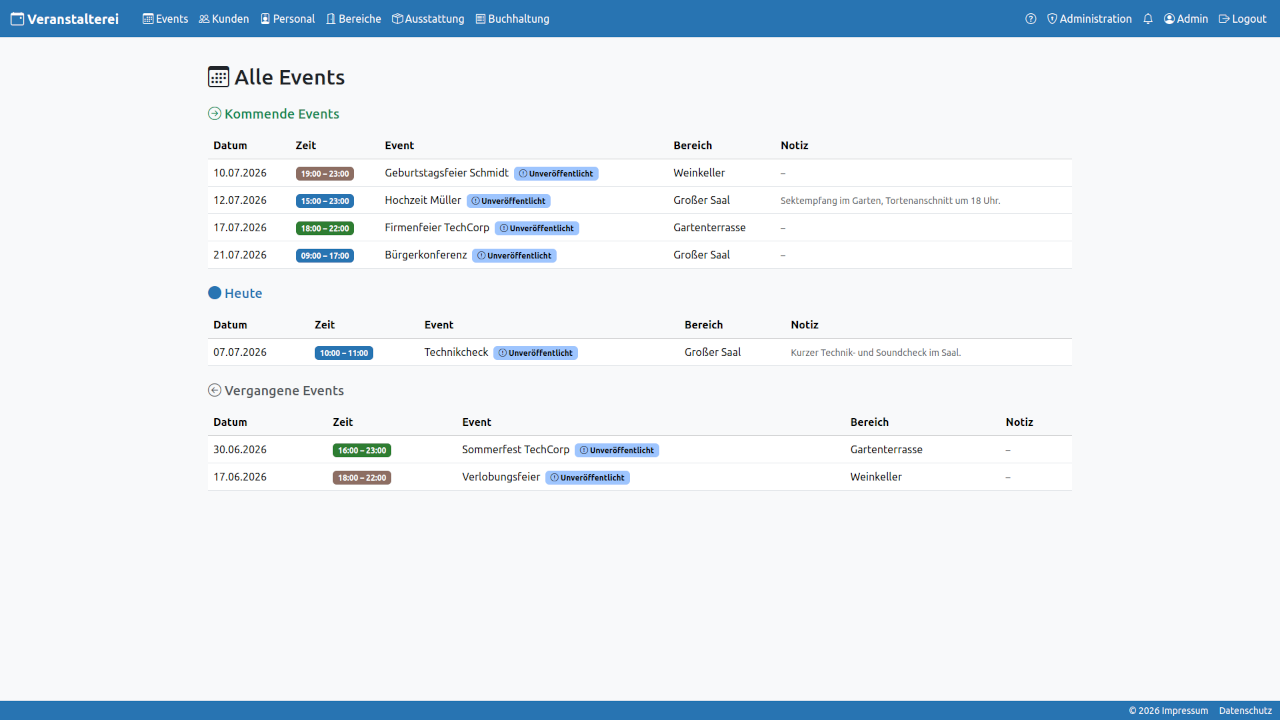Open the Ausstattung menu
This screenshot has height=720, width=1280.
428,19
